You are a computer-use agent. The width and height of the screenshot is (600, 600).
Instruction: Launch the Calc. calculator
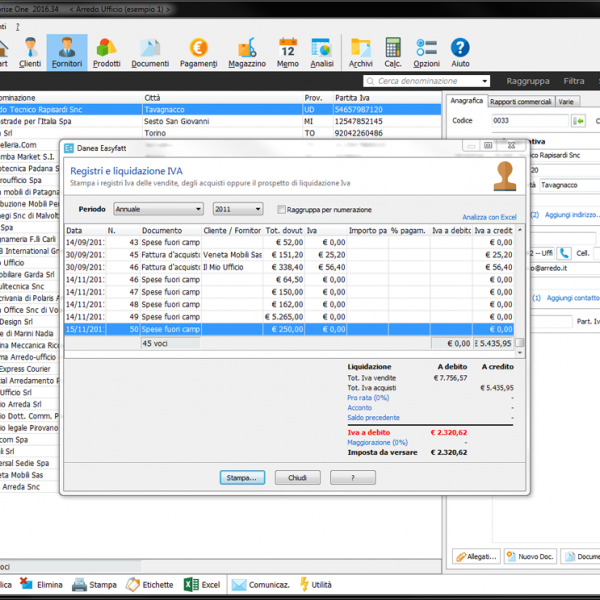[393, 52]
